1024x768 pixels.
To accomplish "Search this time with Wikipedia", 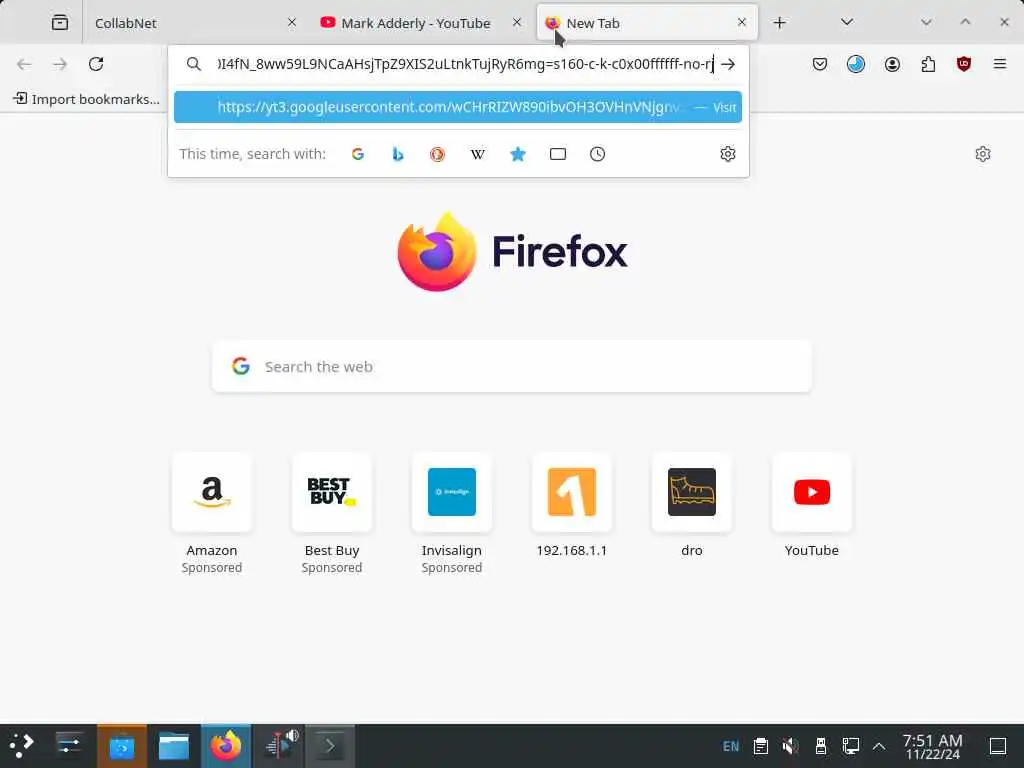I will (477, 154).
